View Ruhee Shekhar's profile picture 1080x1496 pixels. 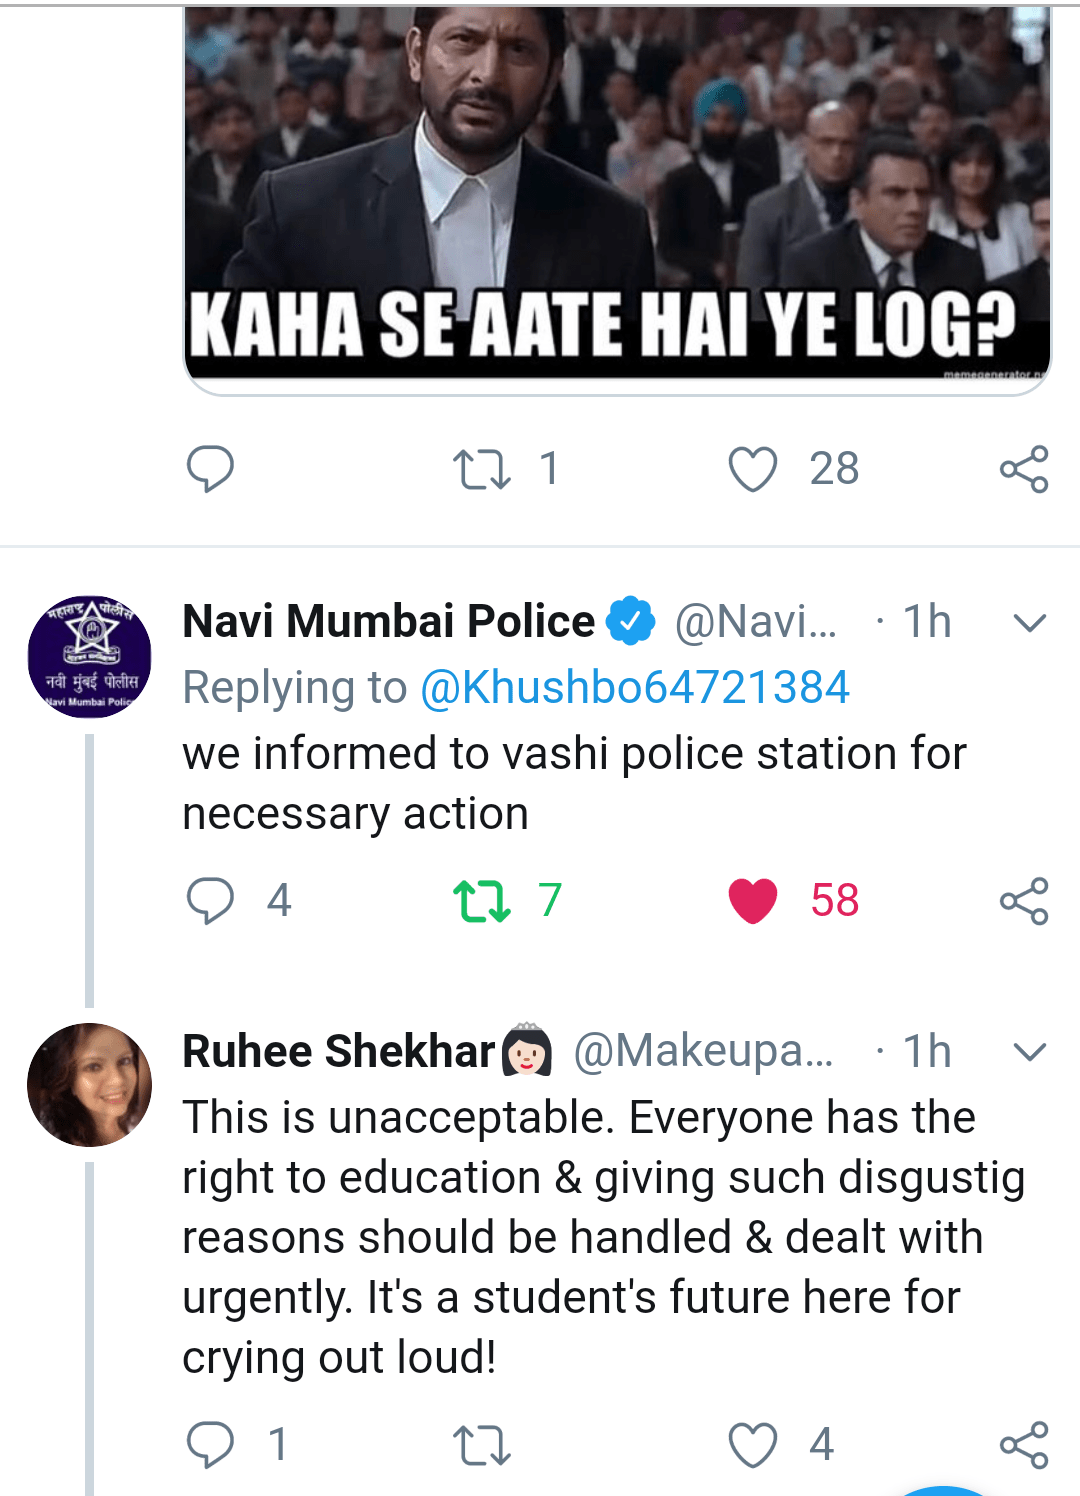(x=90, y=1085)
